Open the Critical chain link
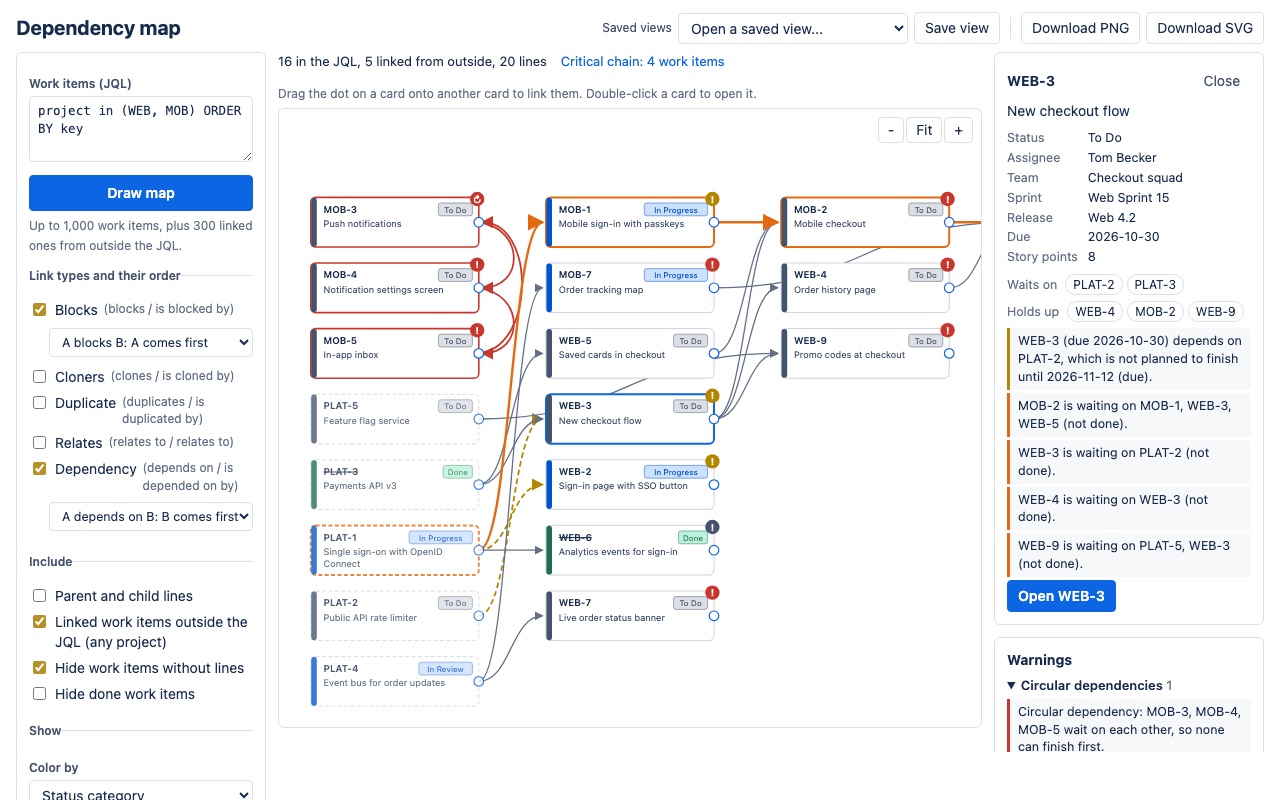1280x800 pixels. coord(642,61)
